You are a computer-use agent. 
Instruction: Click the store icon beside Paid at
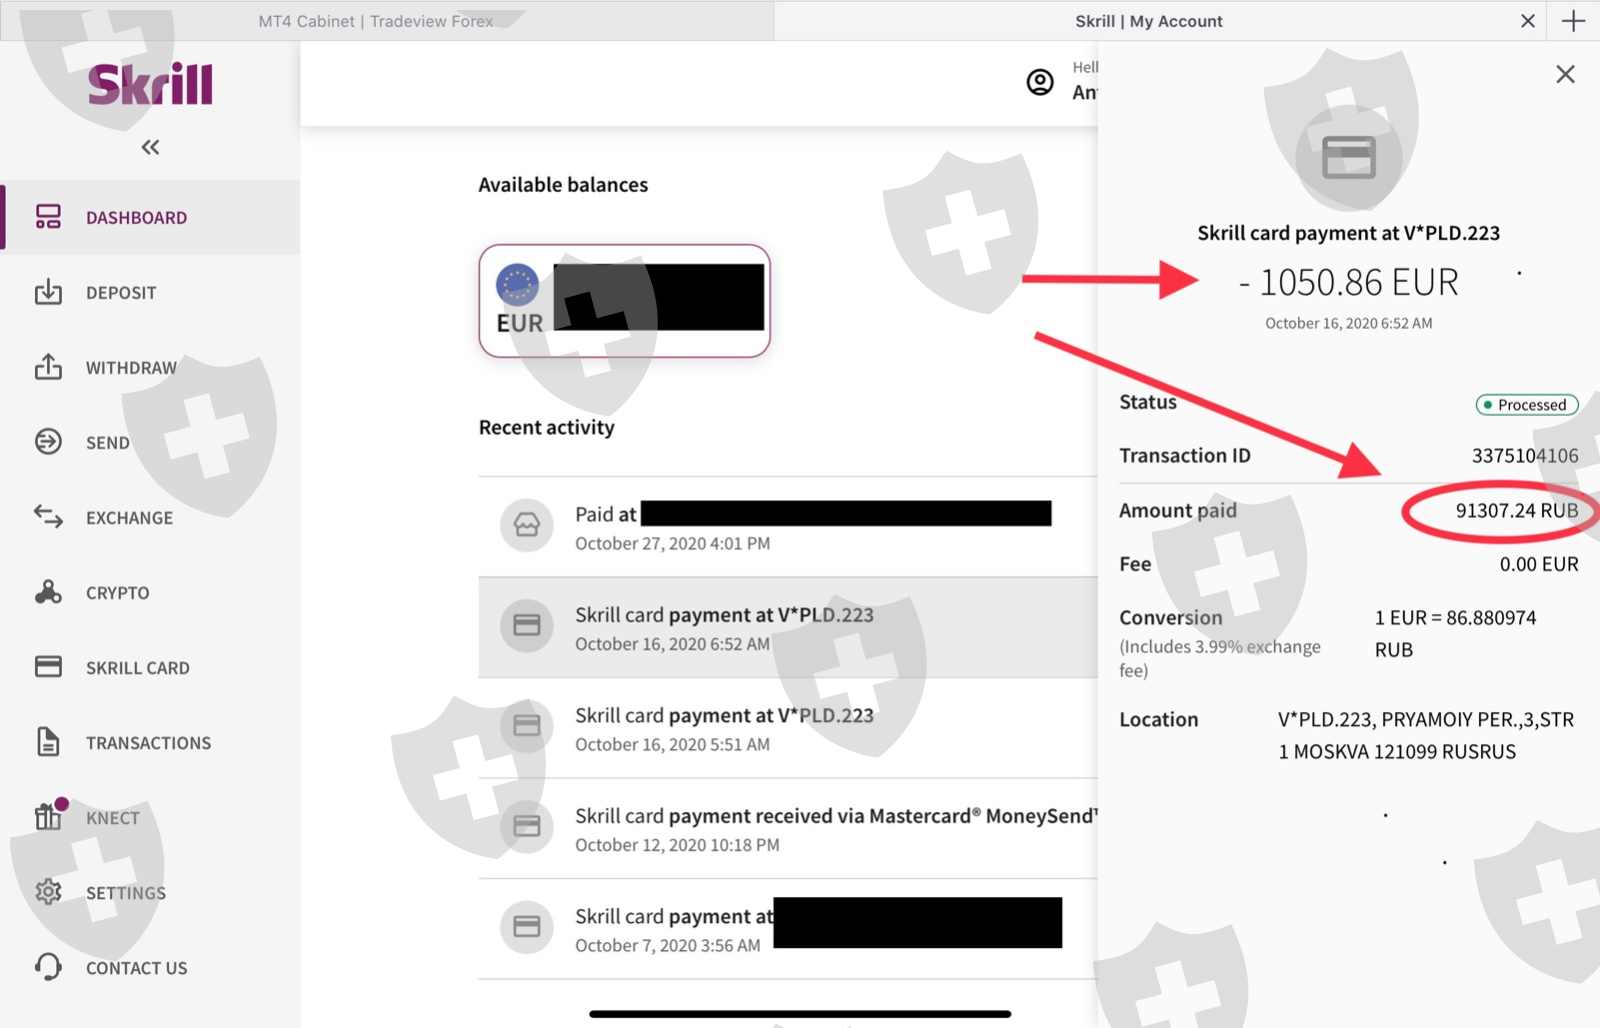(527, 525)
